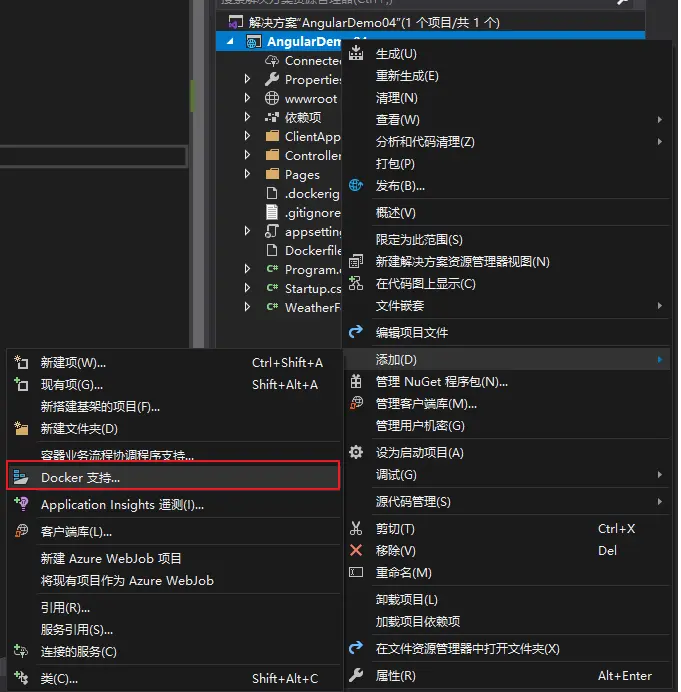Click the New Item (新建项) icon
The width and height of the screenshot is (681, 692).
(21, 362)
